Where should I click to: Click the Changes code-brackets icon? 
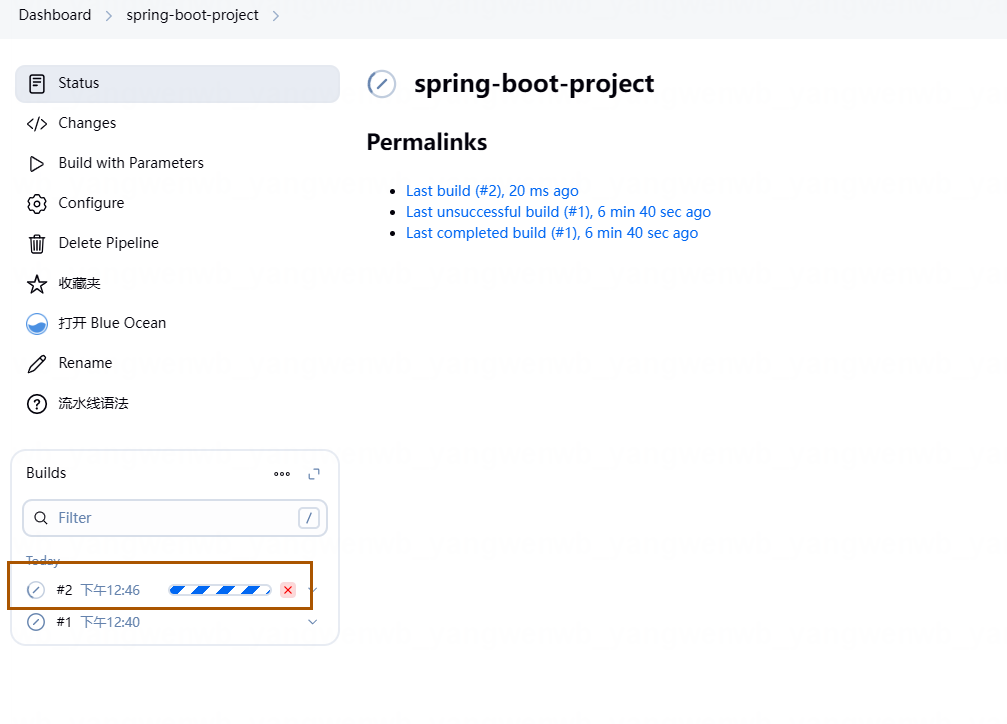click(x=37, y=124)
